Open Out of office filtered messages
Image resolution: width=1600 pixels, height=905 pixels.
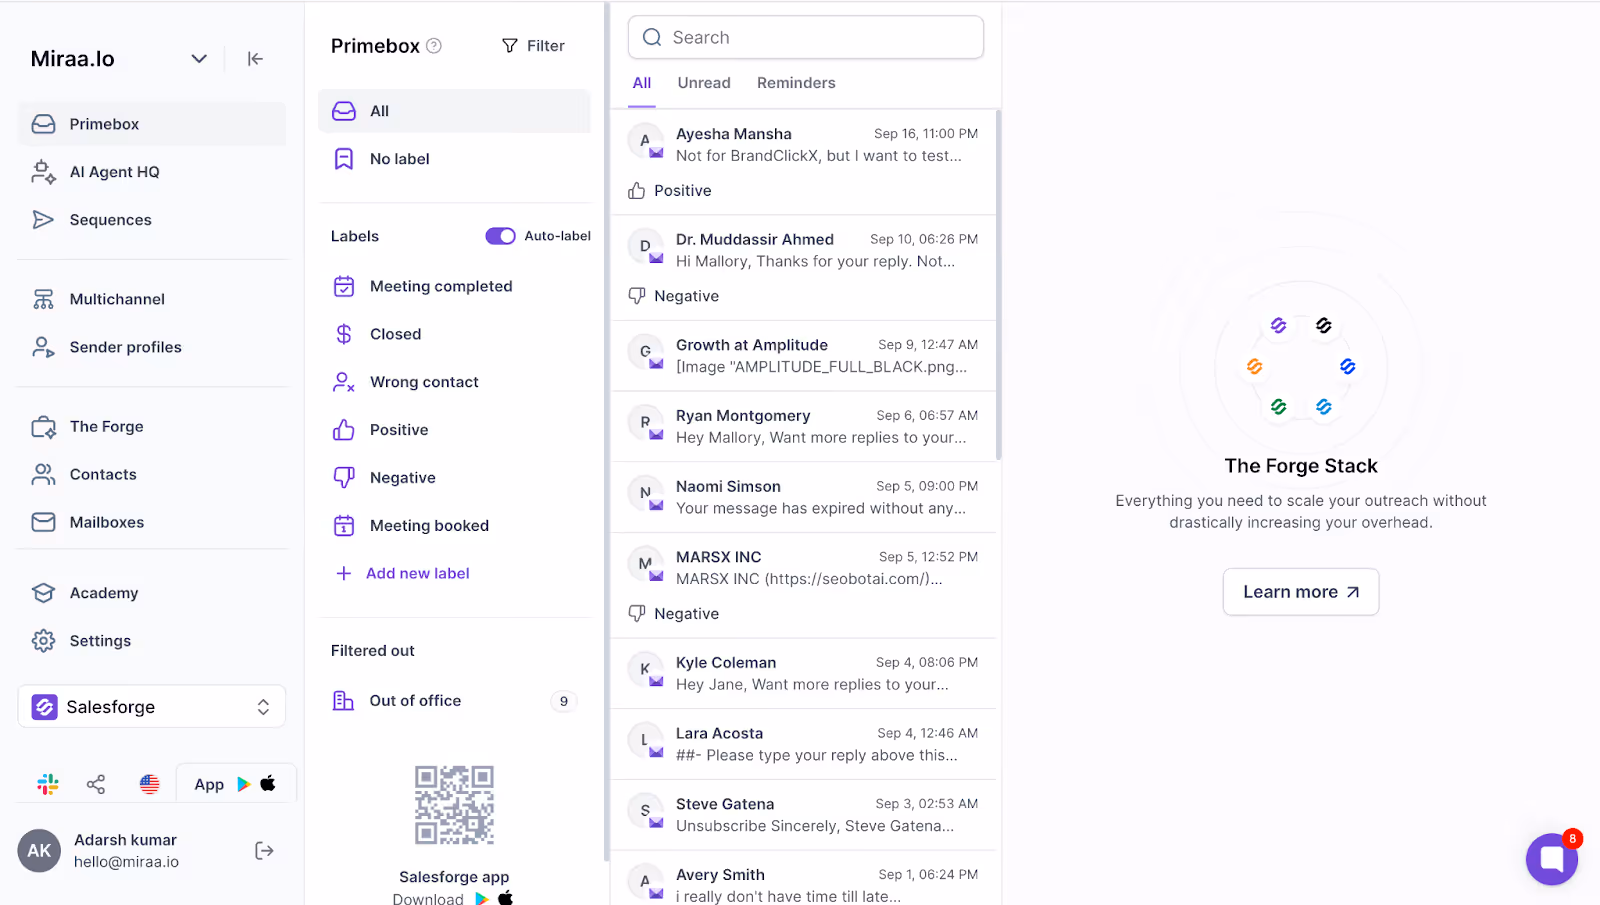(454, 701)
